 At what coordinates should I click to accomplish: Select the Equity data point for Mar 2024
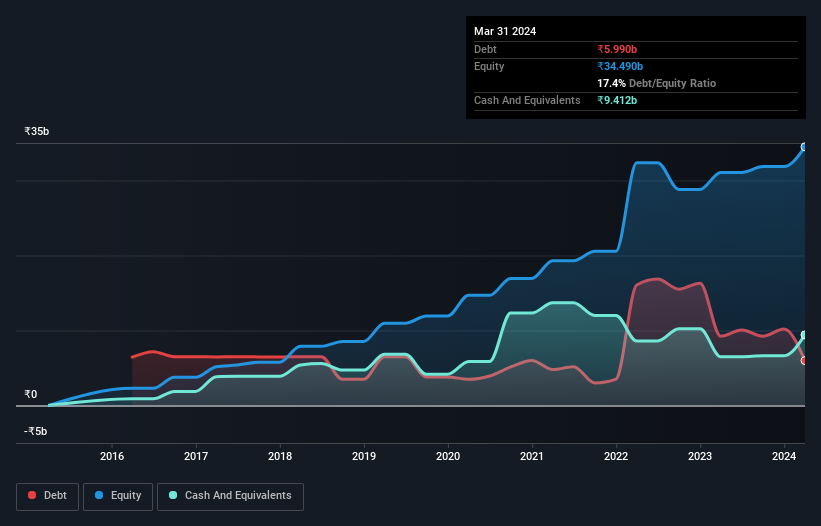tap(804, 147)
